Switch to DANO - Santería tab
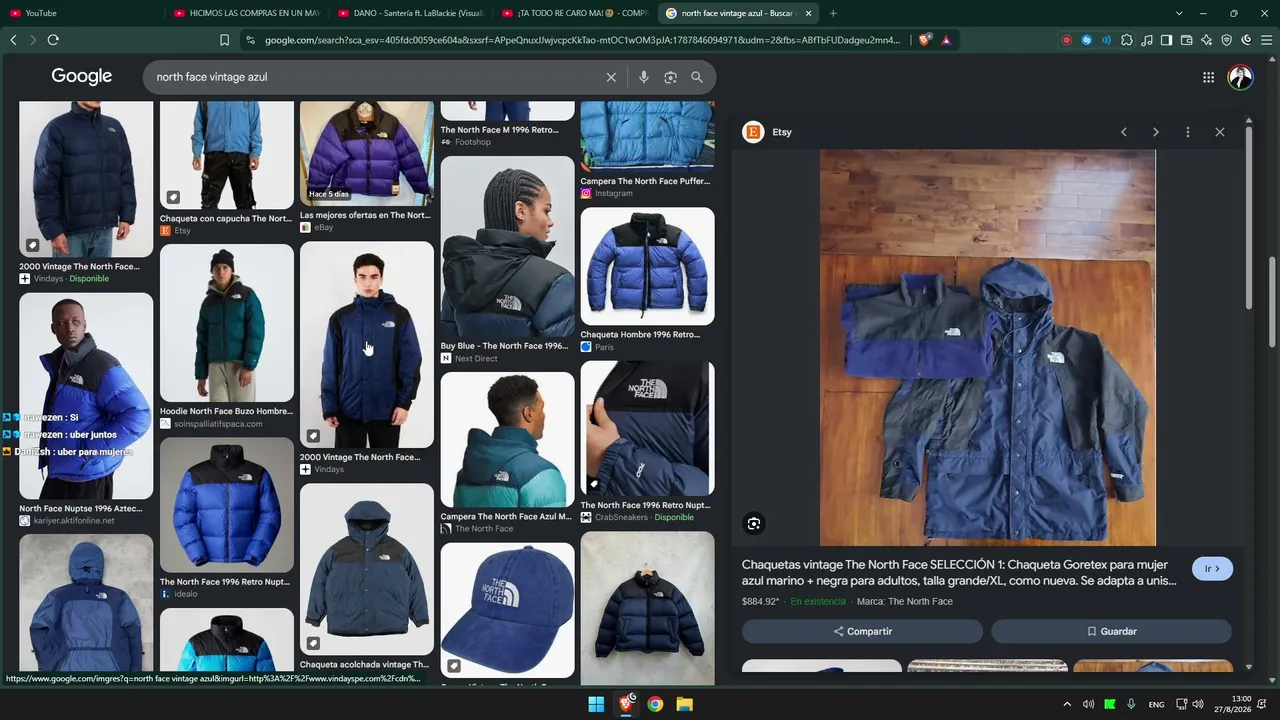This screenshot has width=1280, height=720. click(411, 13)
